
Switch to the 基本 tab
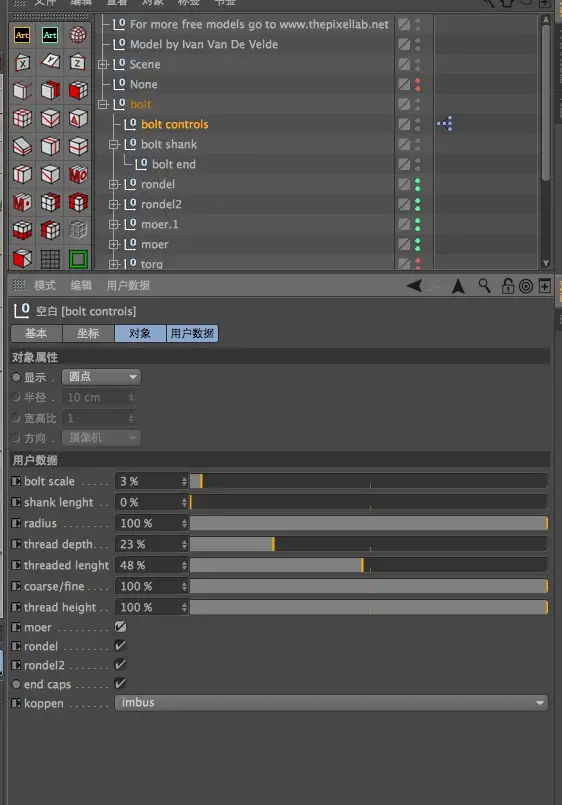[x=36, y=334]
